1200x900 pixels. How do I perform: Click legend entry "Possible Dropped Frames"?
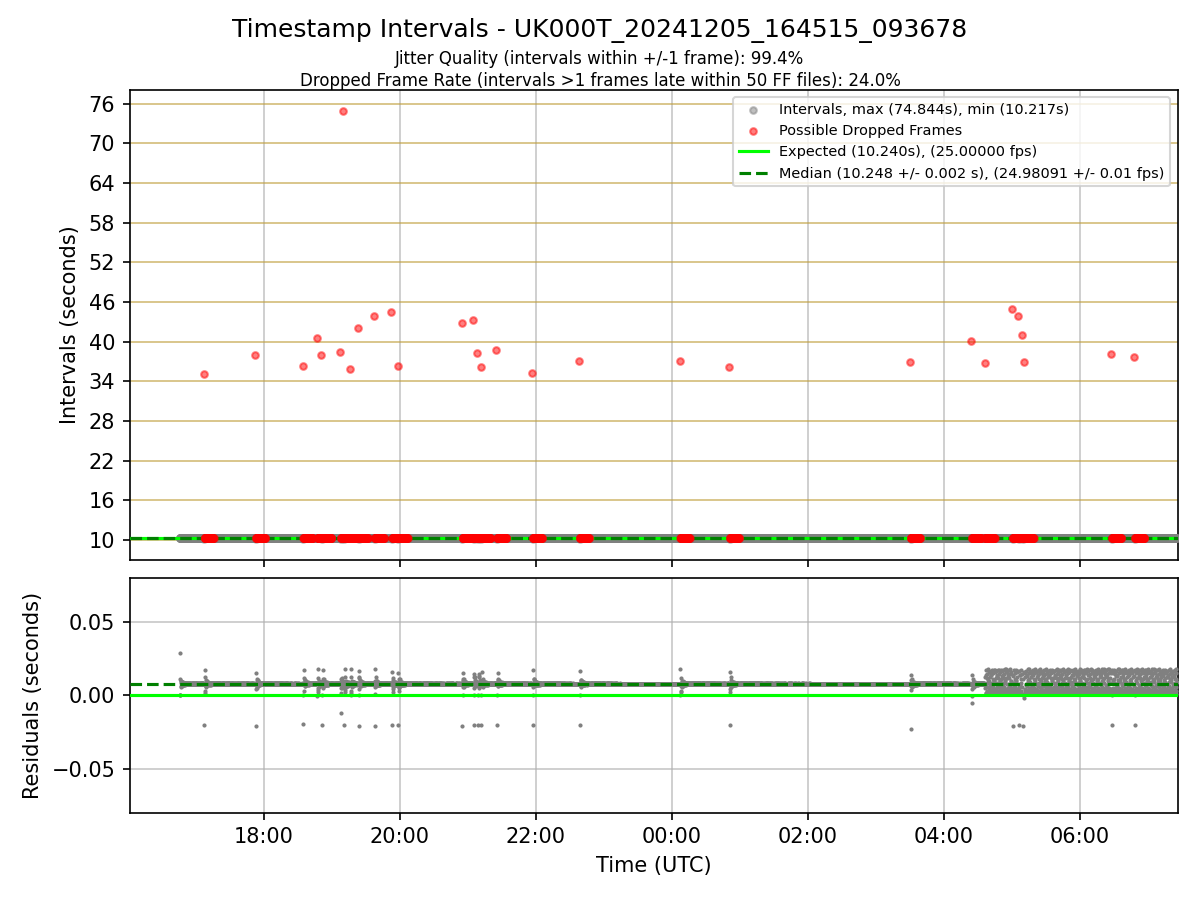pyautogui.click(x=870, y=130)
